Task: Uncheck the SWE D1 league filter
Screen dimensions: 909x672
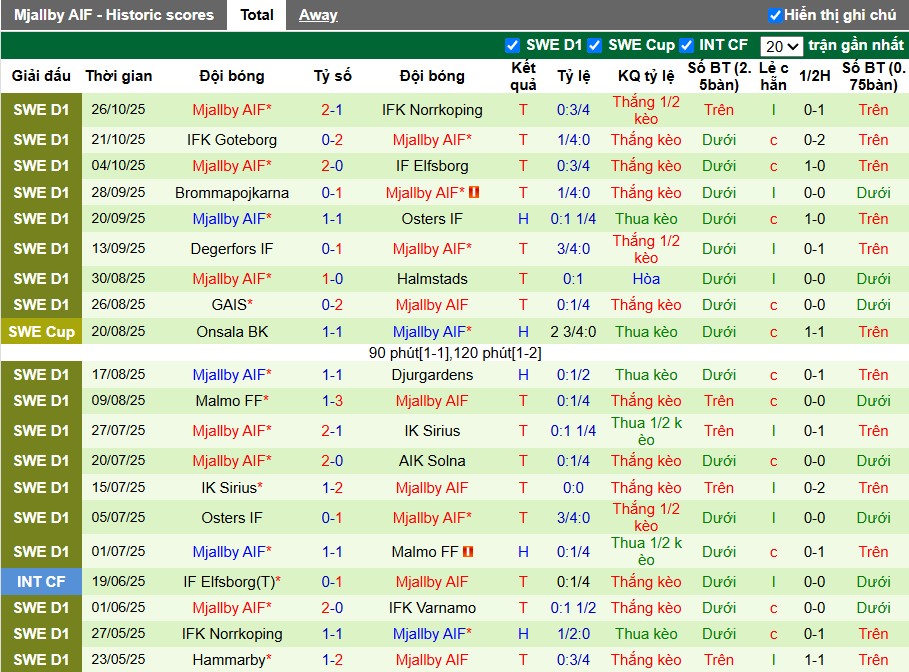Action: pyautogui.click(x=513, y=45)
